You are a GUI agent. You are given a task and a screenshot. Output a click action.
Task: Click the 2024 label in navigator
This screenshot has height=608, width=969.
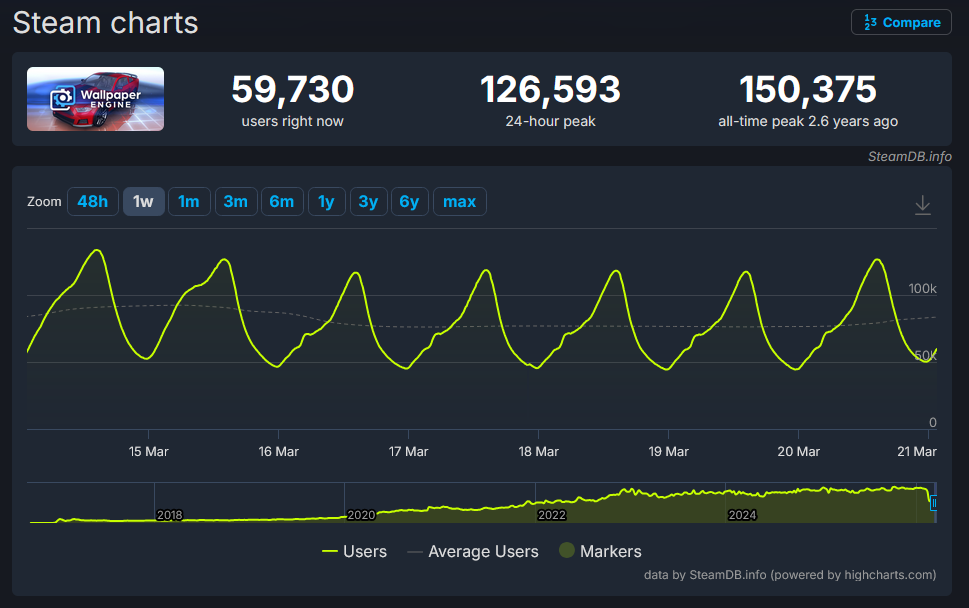[x=742, y=515]
